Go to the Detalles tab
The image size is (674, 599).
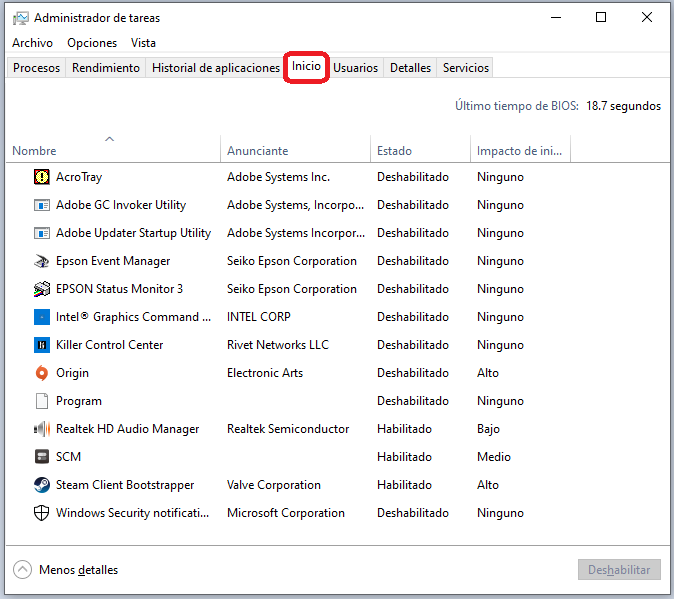tap(410, 68)
